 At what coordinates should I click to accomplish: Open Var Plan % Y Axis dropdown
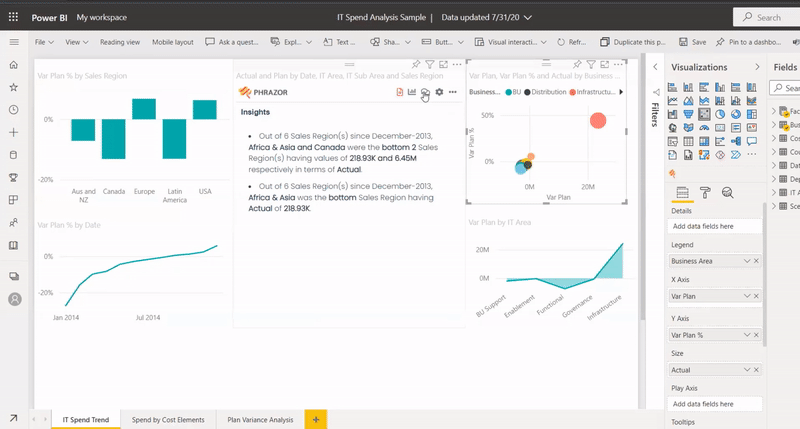746,335
